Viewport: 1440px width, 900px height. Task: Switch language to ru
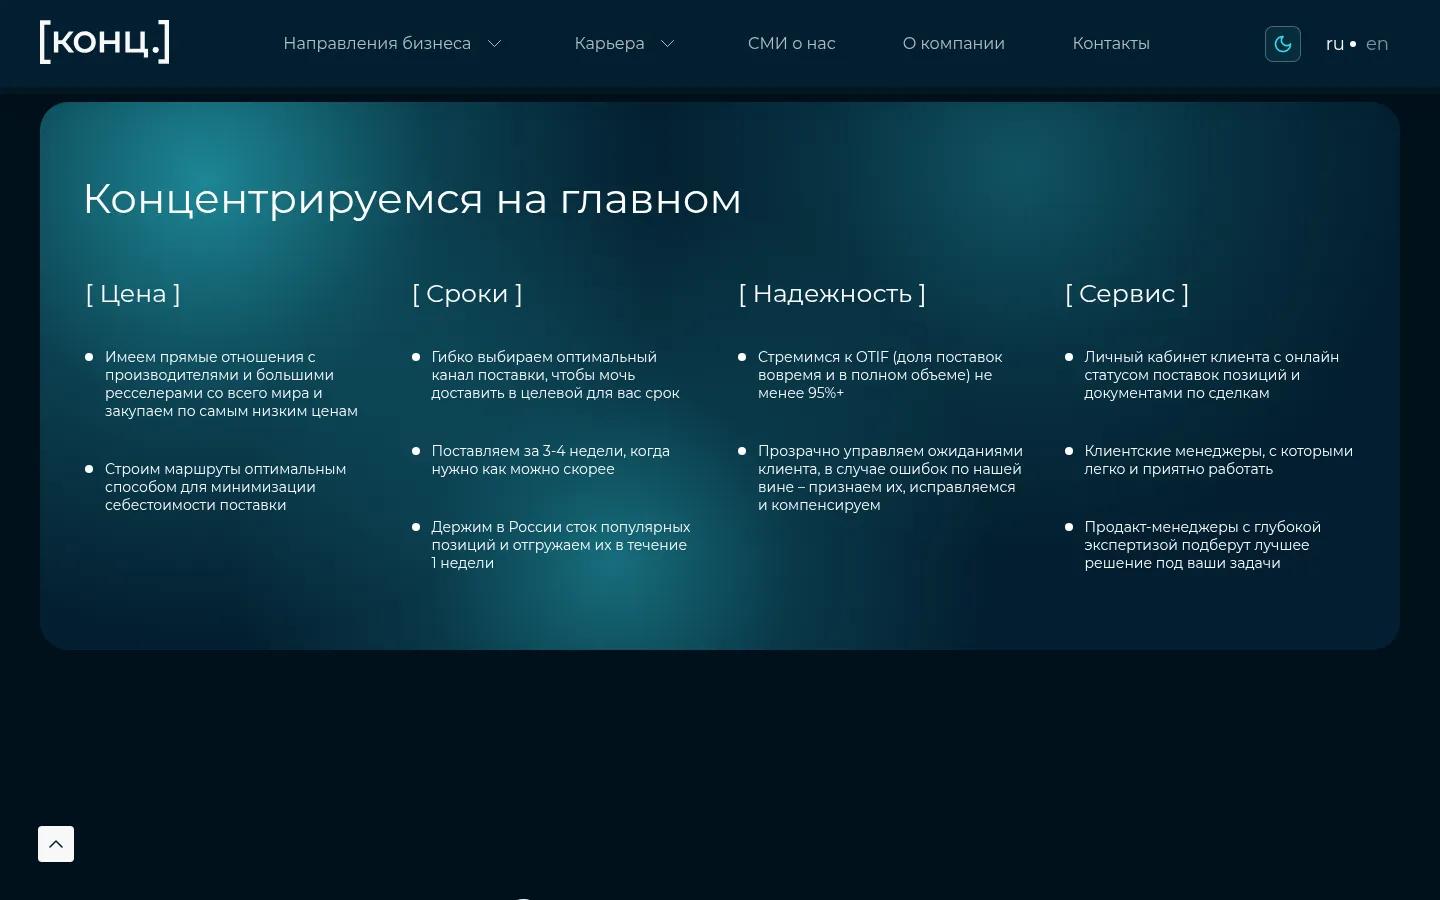click(1335, 44)
